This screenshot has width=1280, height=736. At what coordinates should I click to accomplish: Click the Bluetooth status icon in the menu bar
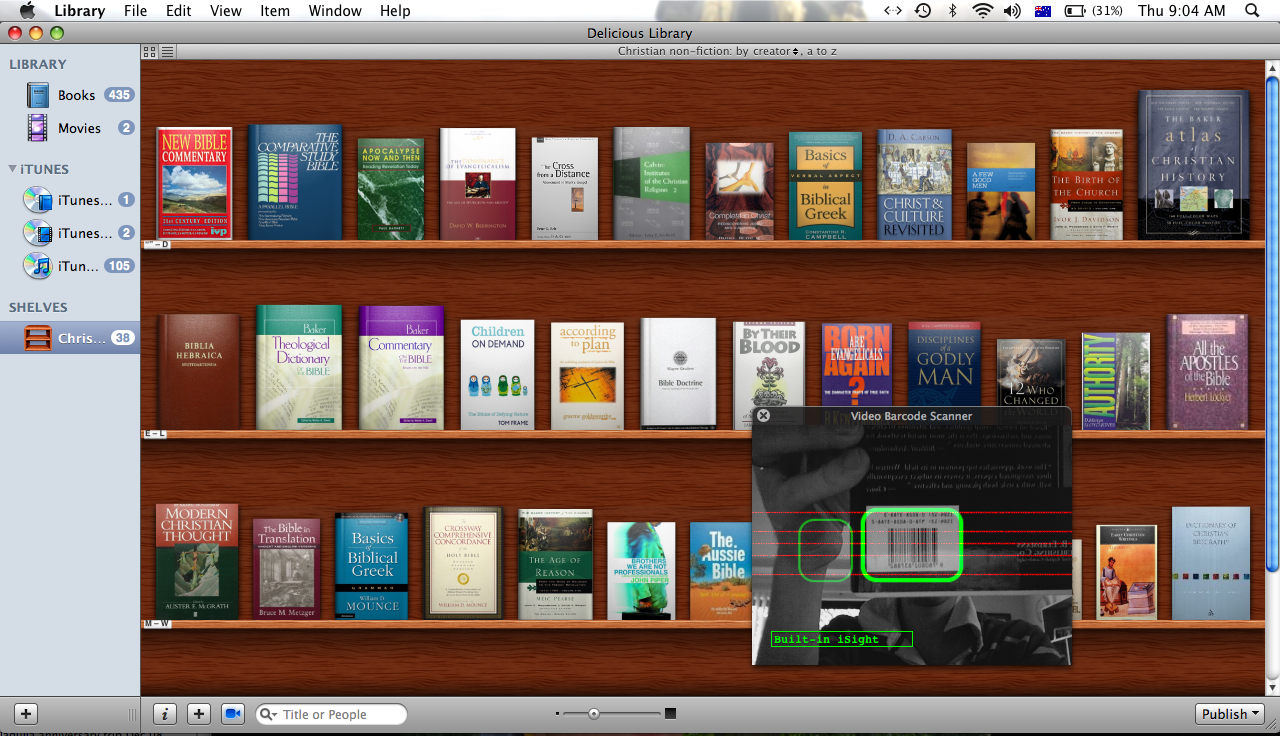pyautogui.click(x=952, y=11)
